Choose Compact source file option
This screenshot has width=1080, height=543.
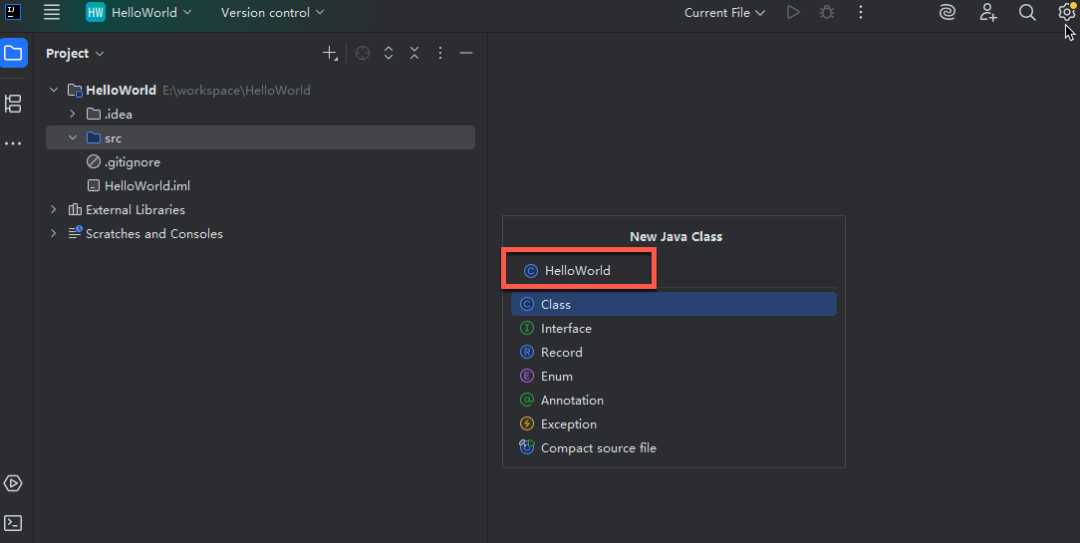674,448
